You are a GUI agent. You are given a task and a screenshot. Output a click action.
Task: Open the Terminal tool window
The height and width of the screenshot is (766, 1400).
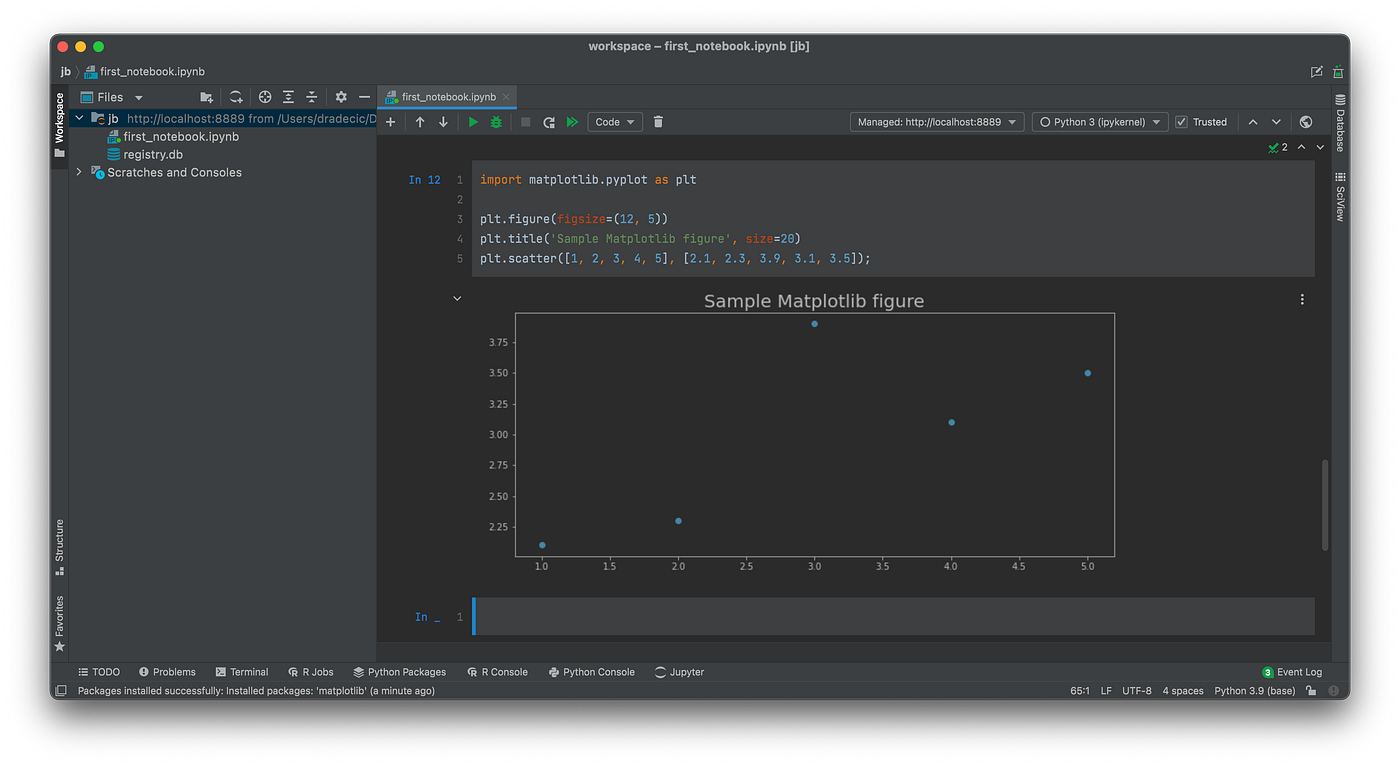click(x=242, y=672)
